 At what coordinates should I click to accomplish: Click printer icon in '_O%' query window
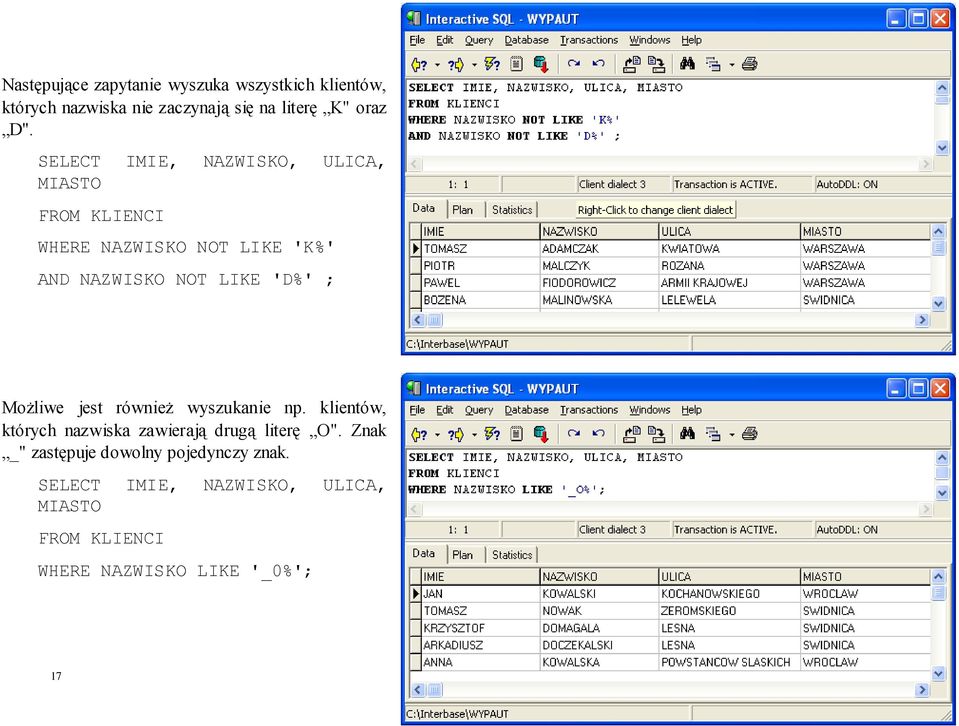749,434
